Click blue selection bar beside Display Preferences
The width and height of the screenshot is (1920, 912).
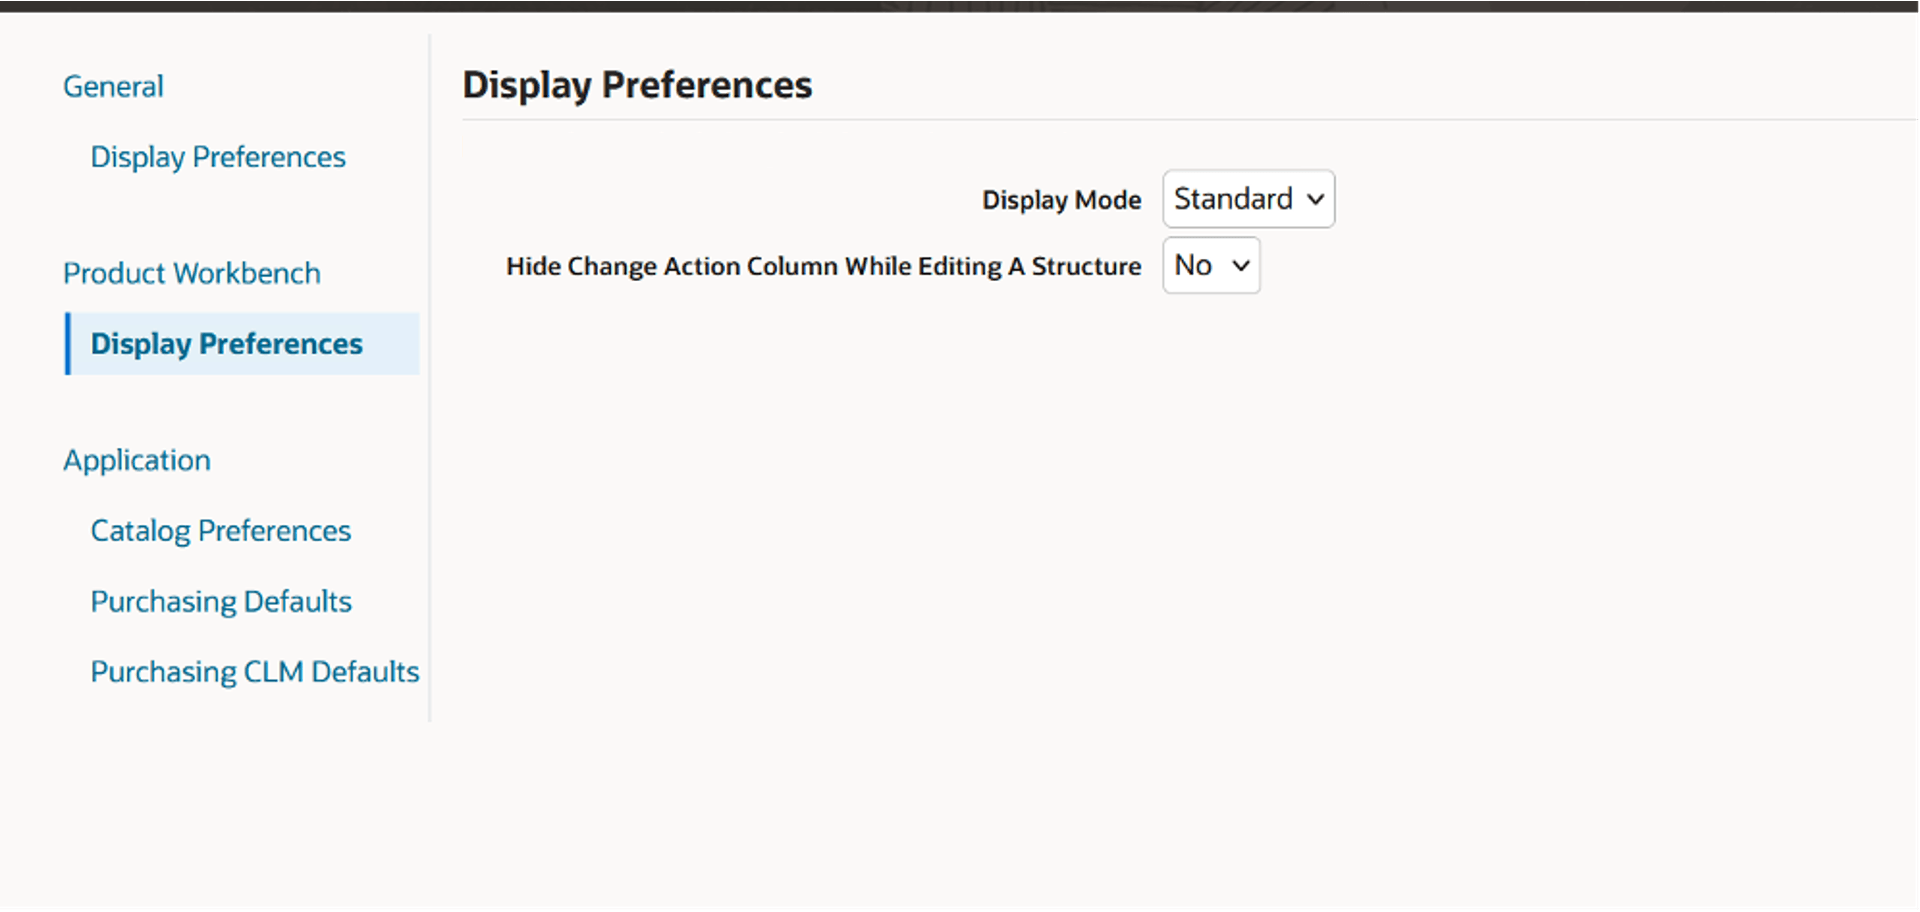tap(68, 344)
